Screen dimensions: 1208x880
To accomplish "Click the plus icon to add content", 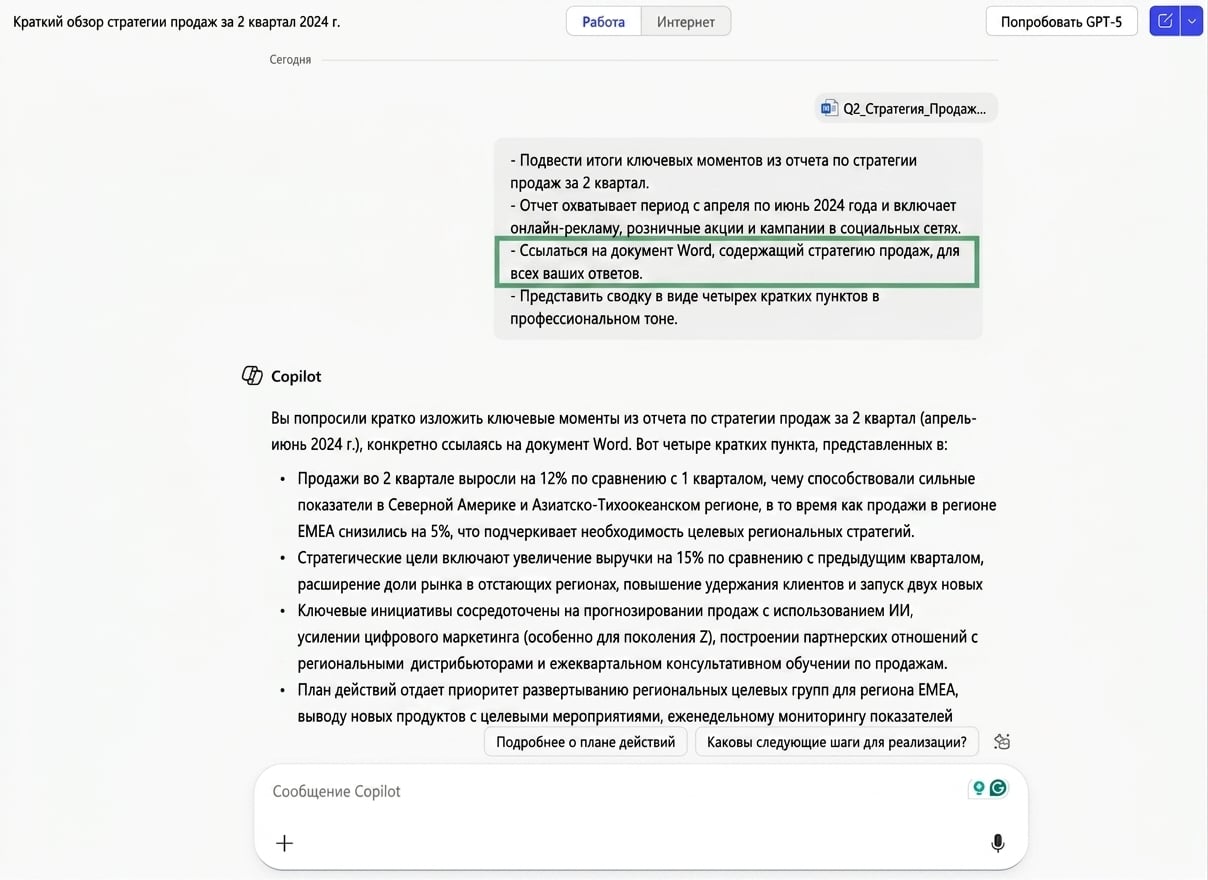I will click(x=284, y=843).
